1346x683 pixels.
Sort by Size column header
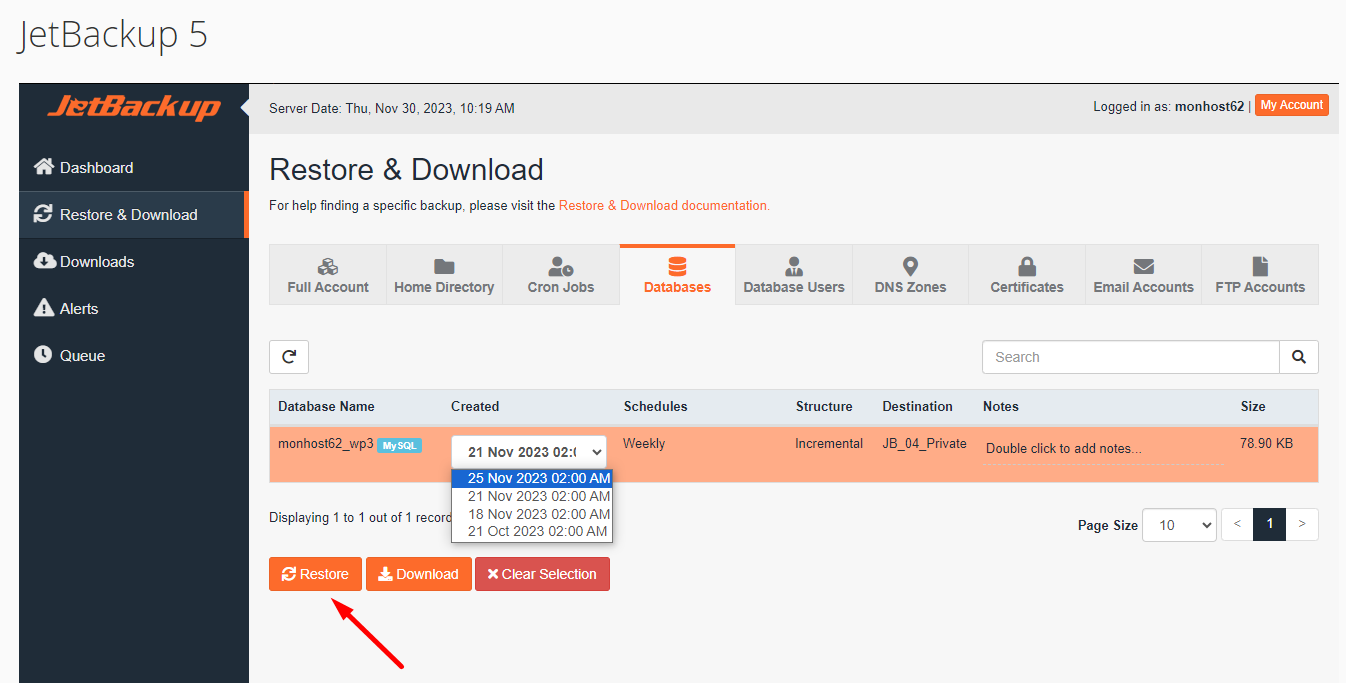pyautogui.click(x=1253, y=406)
